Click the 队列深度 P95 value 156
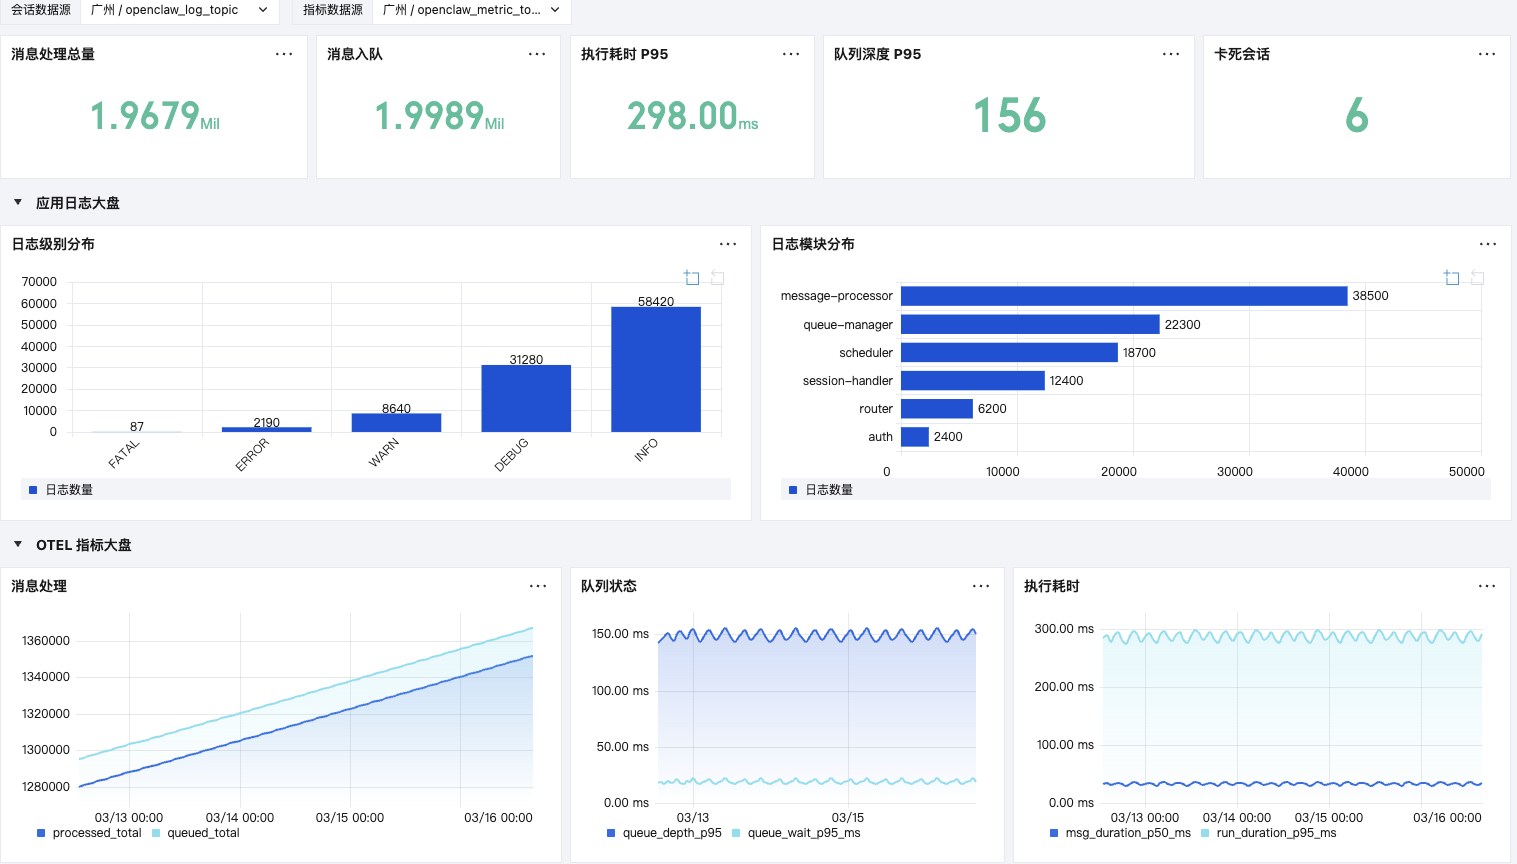This screenshot has width=1517, height=864. (1009, 116)
